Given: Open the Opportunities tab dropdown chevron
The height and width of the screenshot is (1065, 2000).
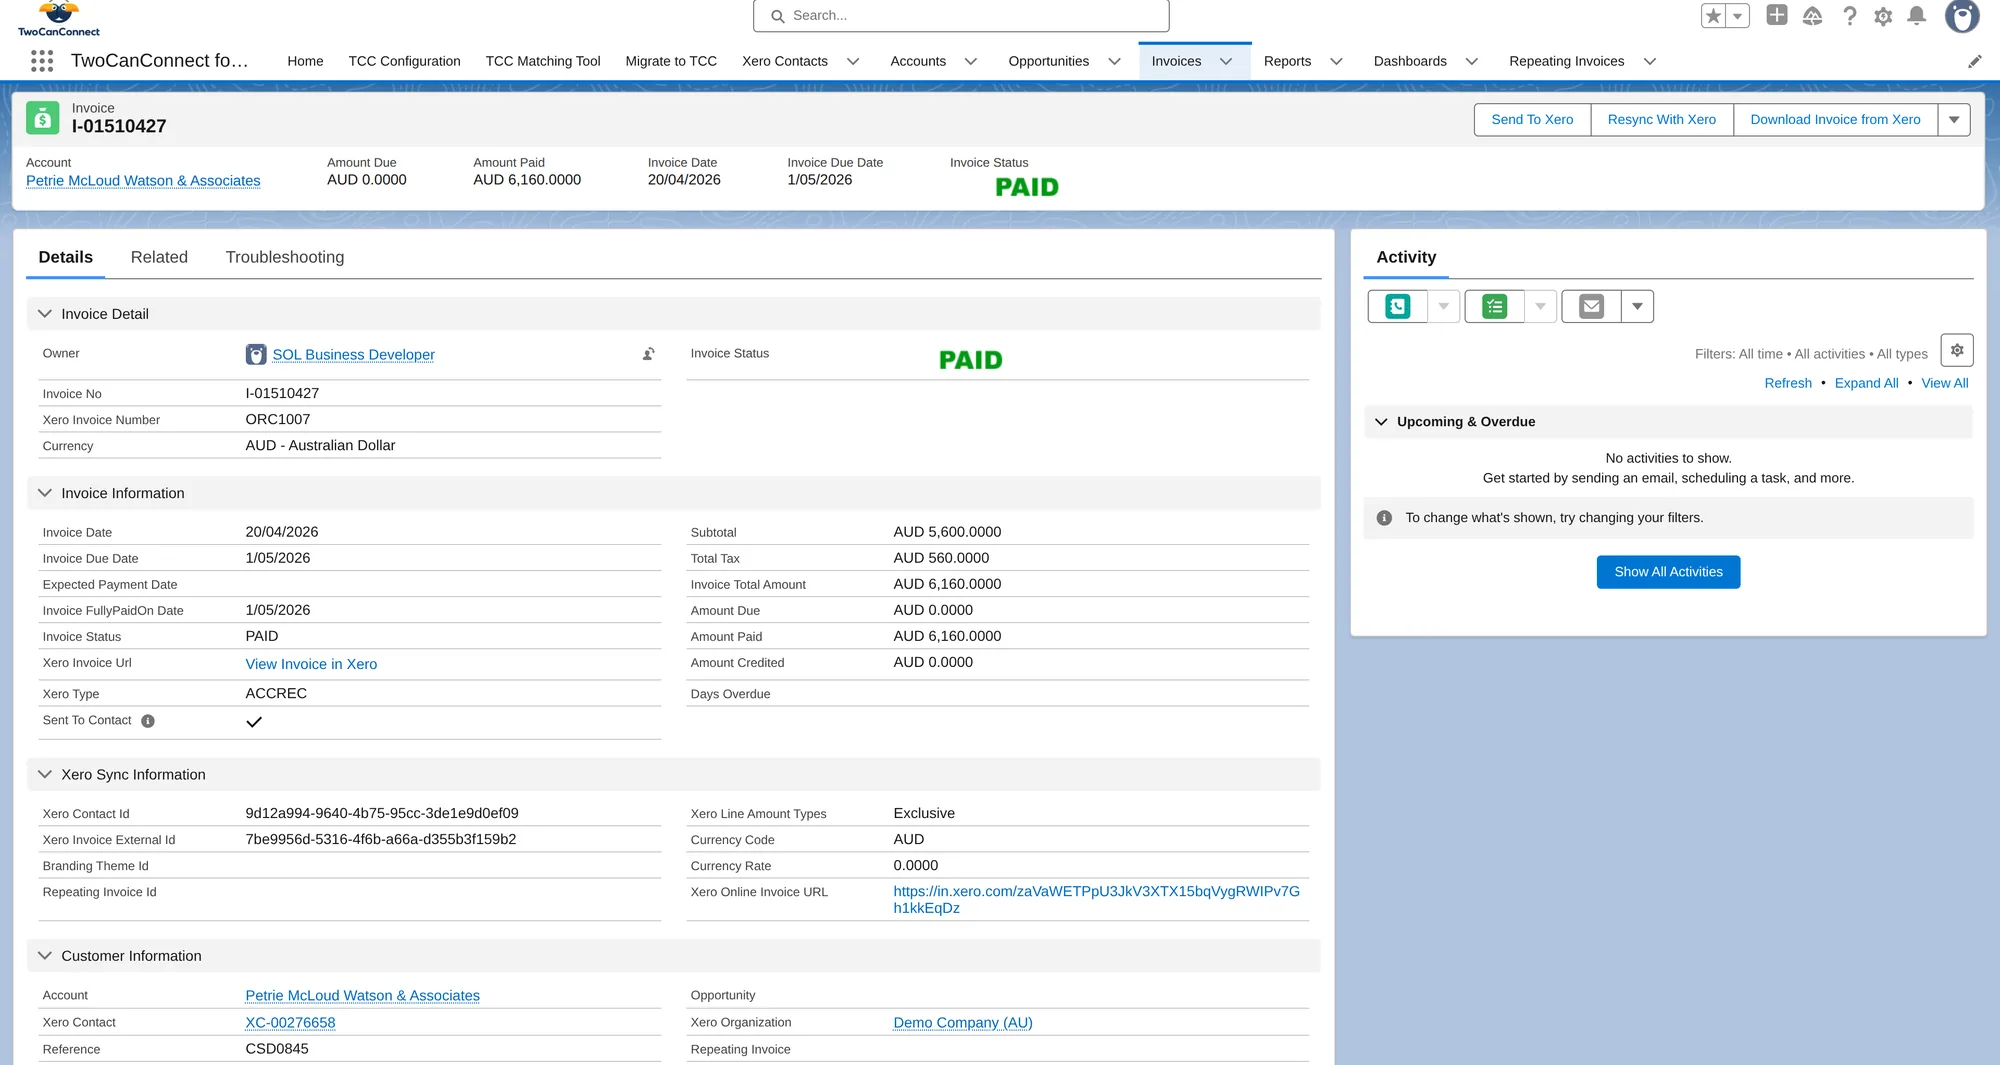Looking at the screenshot, I should pos(1114,61).
